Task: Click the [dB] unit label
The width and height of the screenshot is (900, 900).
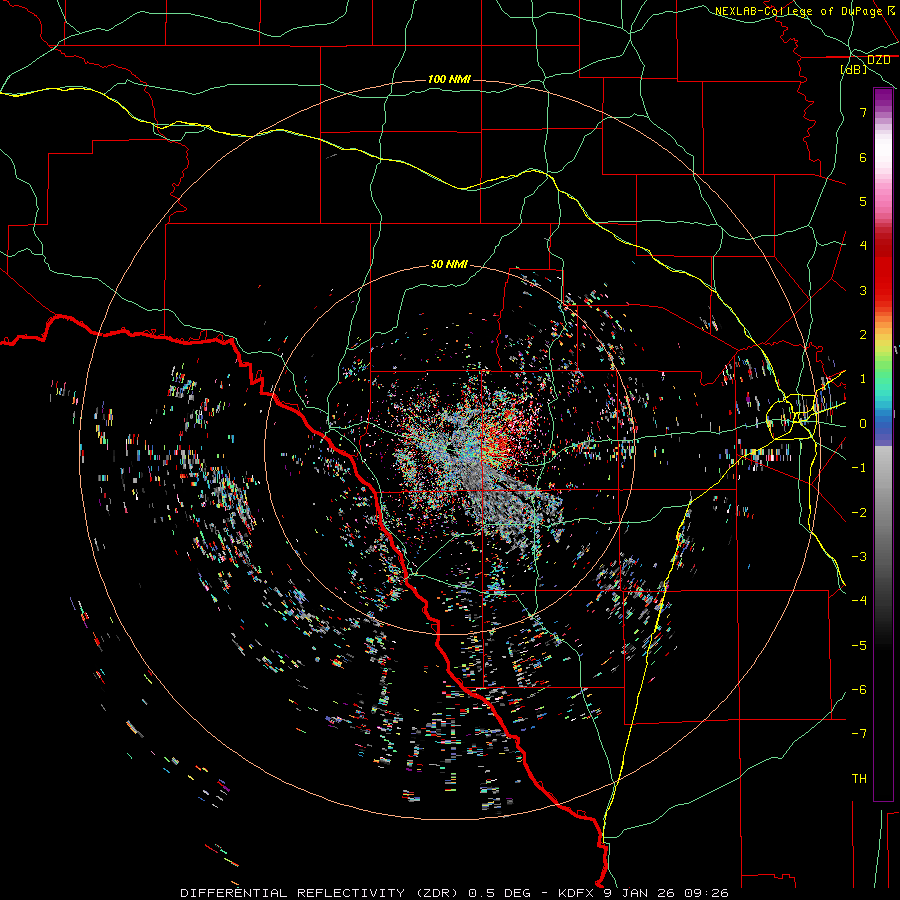Action: click(854, 69)
